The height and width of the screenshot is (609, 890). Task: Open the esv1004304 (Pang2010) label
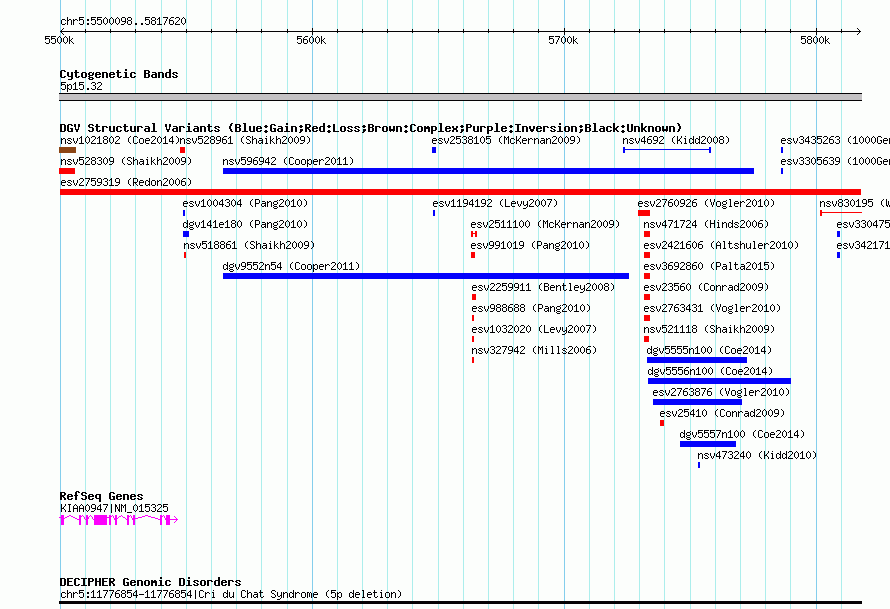[x=245, y=203]
